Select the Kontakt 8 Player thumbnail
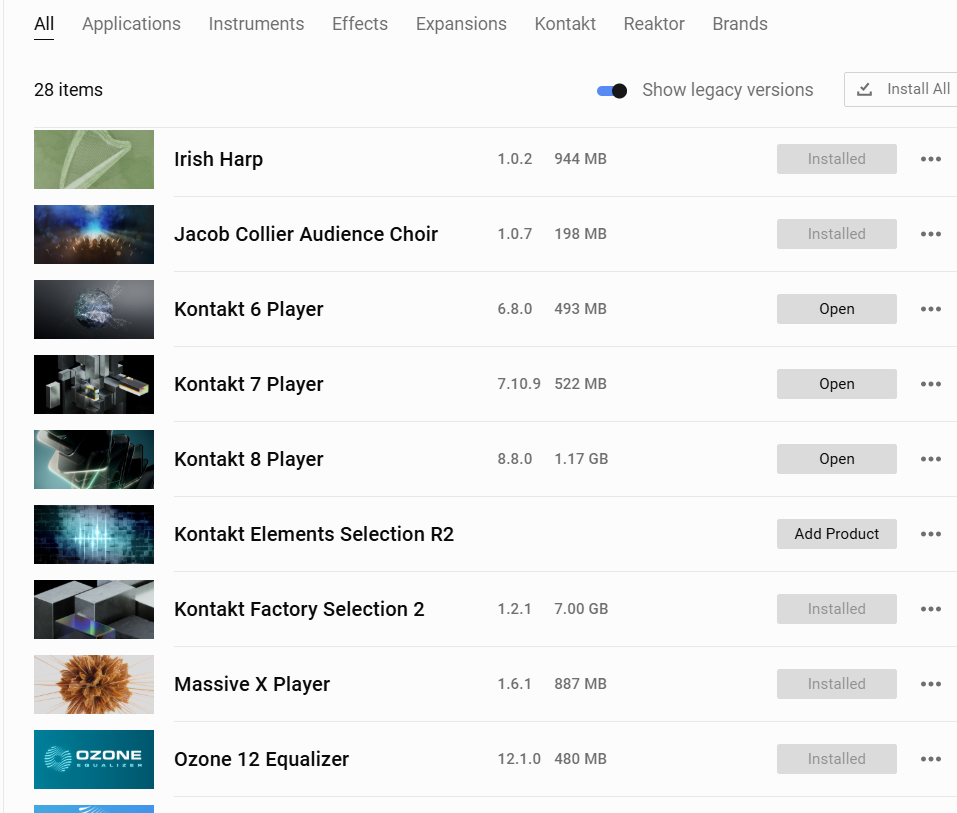The image size is (957, 813). click(94, 460)
